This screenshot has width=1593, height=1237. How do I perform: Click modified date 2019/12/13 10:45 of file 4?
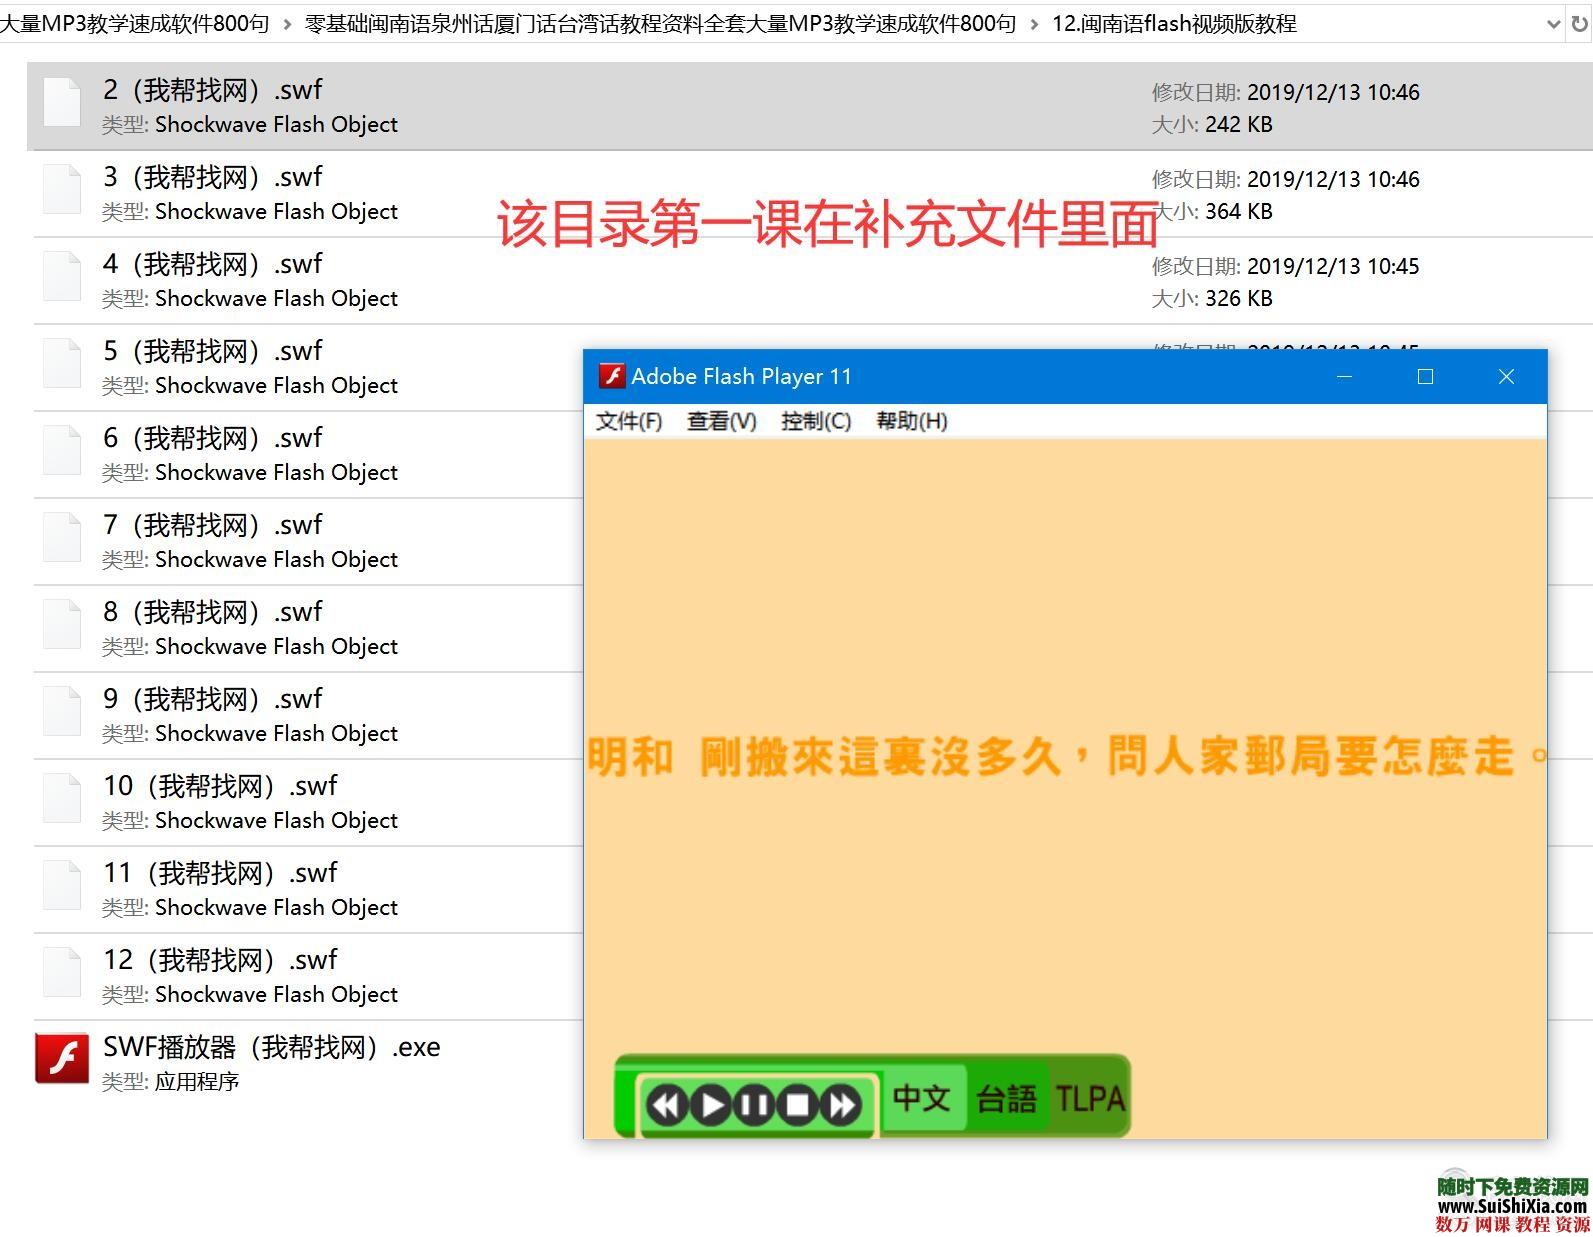[x=1333, y=266]
